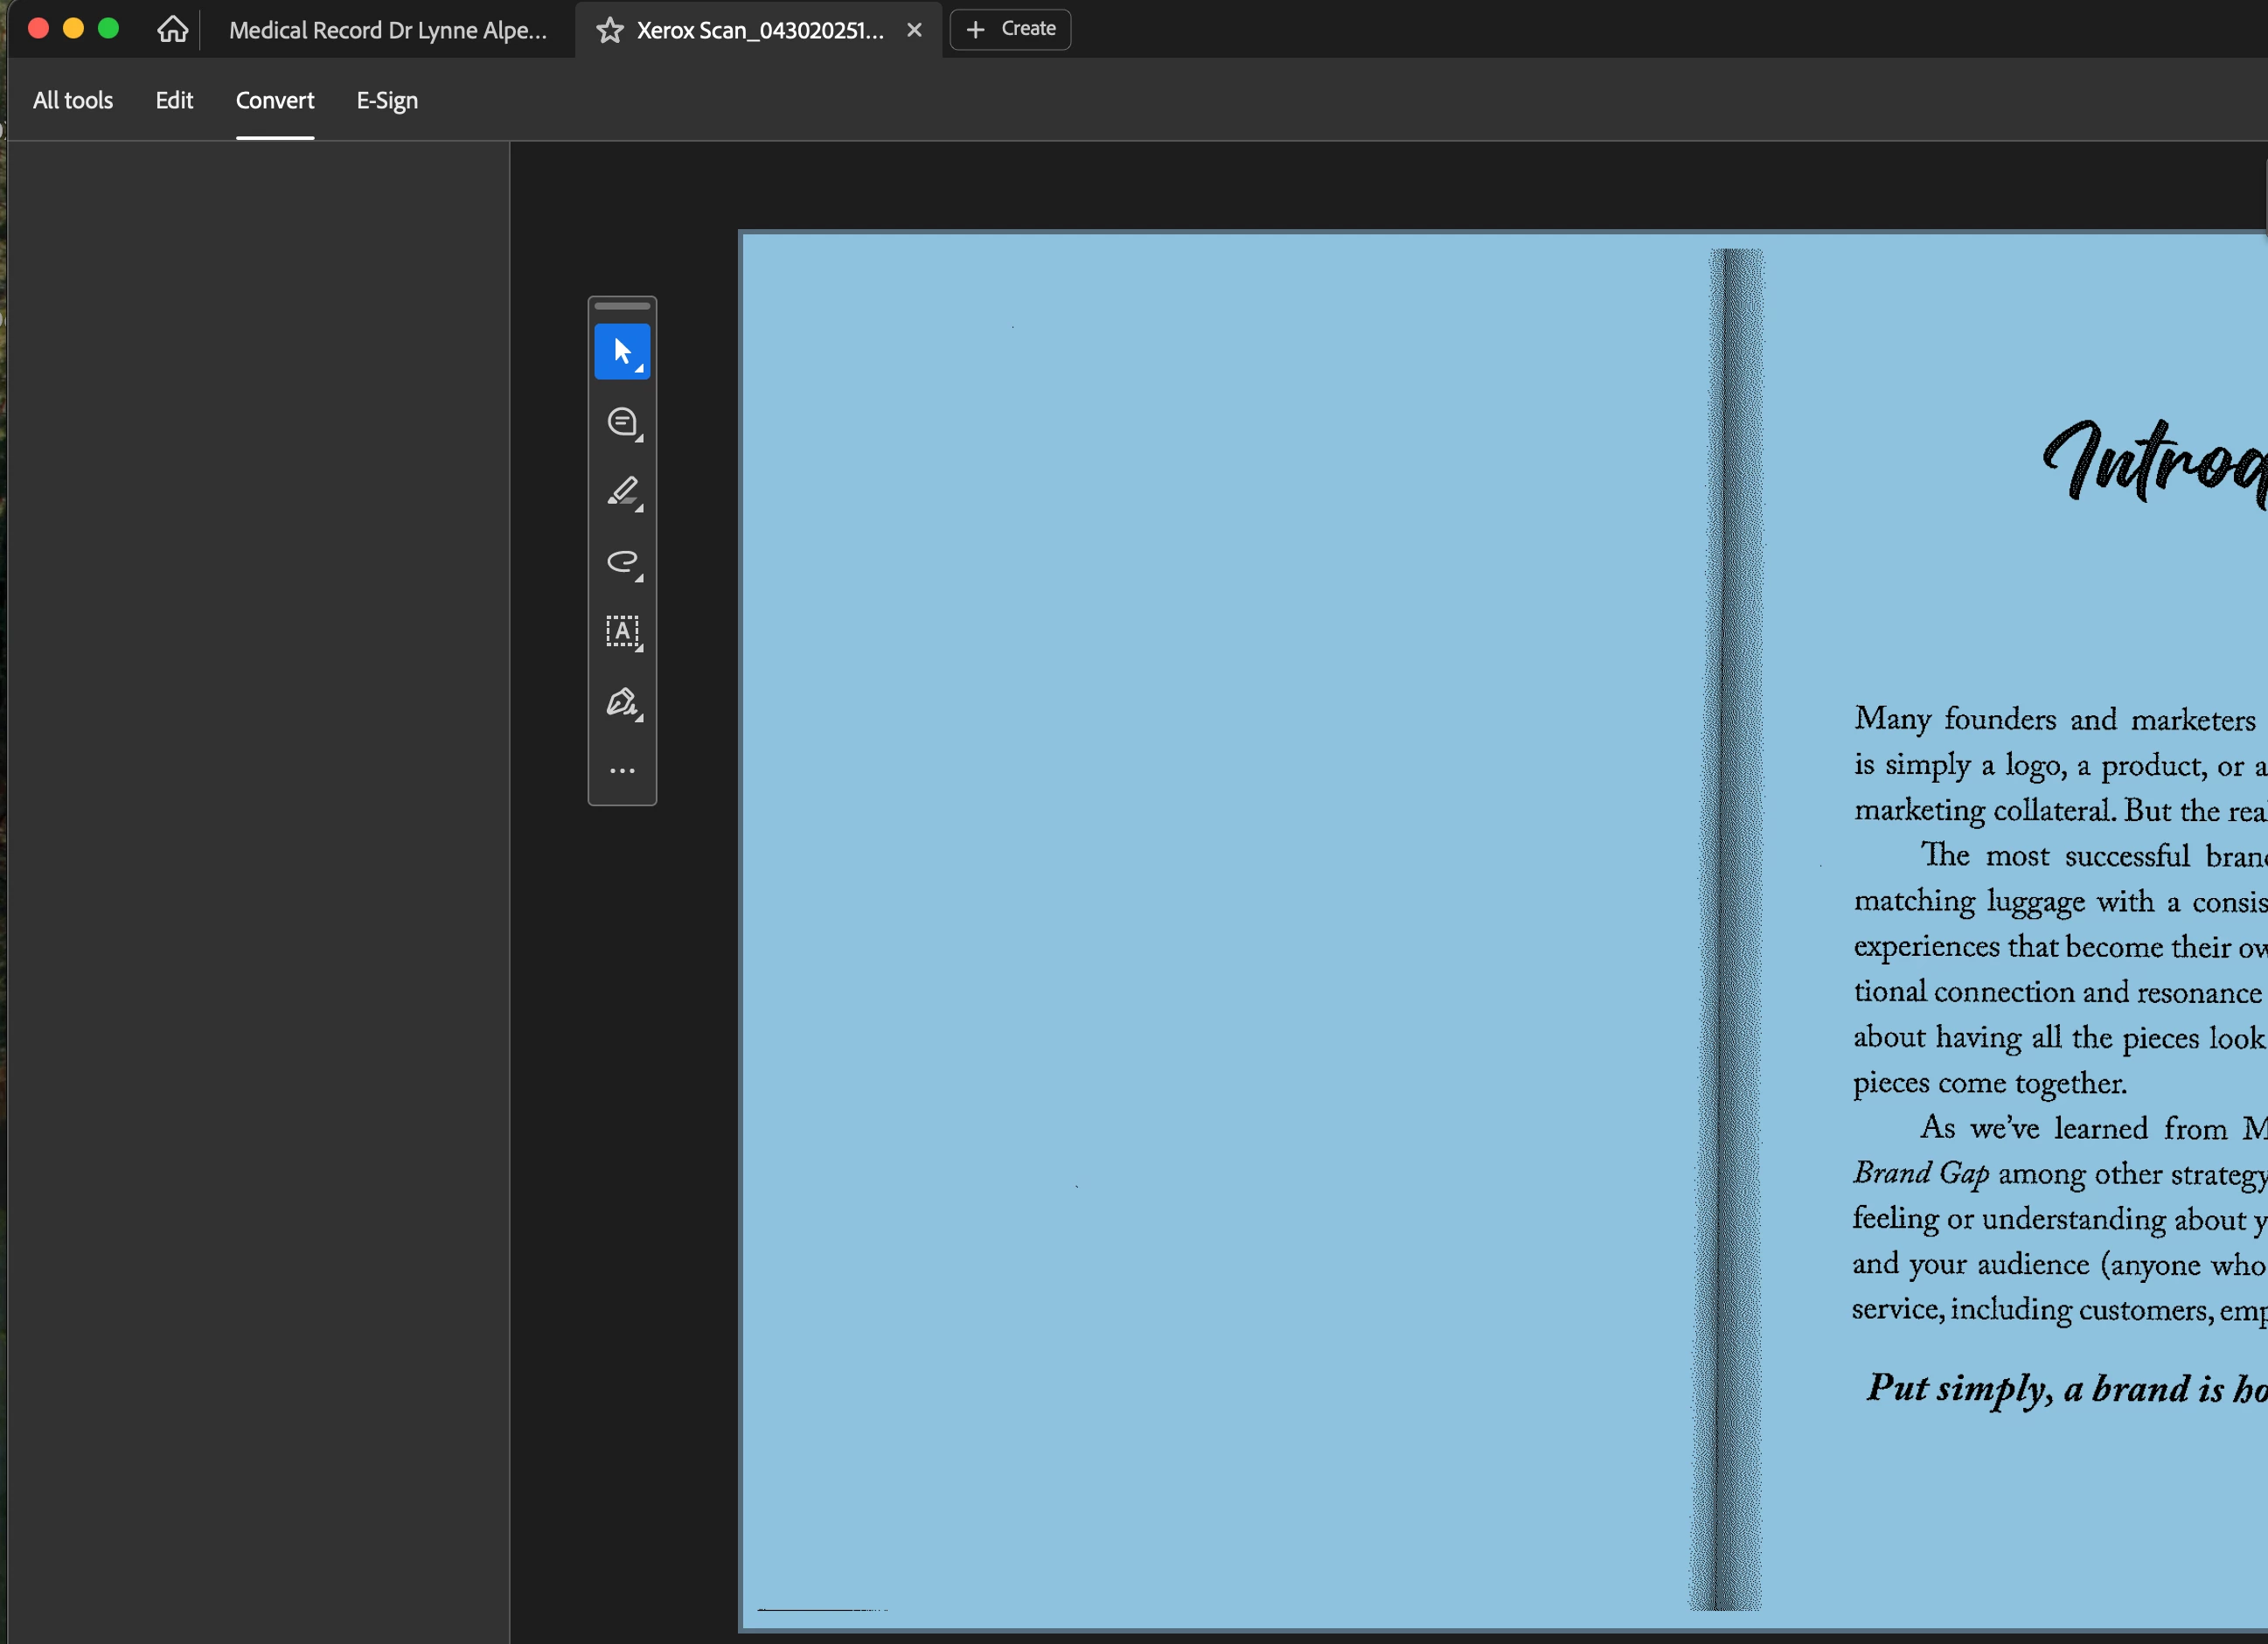Viewport: 2268px width, 1644px height.
Task: Select the arrow selection tool
Action: coord(622,352)
